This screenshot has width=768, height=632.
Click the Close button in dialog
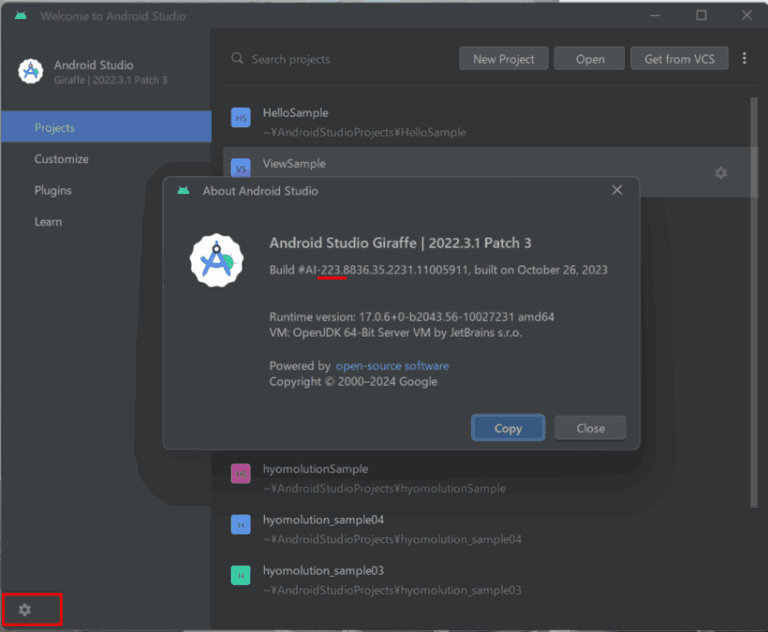point(590,428)
